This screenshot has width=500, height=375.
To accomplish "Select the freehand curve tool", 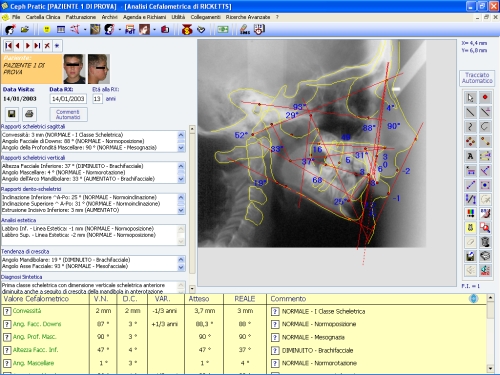I will pyautogui.click(x=470, y=127).
